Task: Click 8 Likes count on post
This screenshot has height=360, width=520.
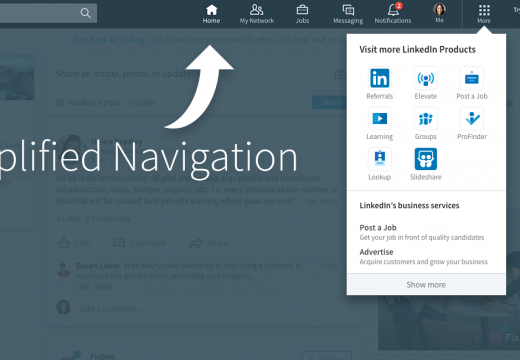Action: (x=68, y=219)
